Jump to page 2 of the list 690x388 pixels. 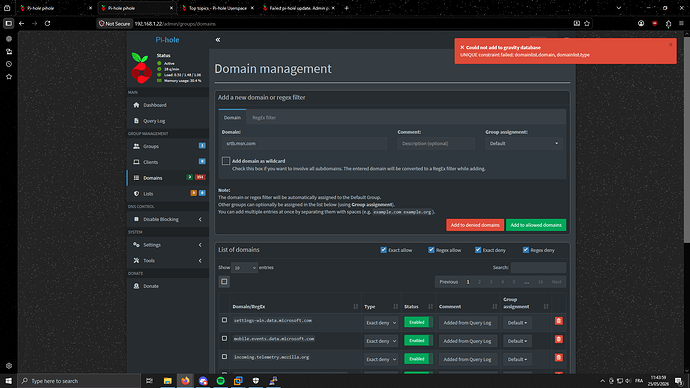tap(479, 282)
